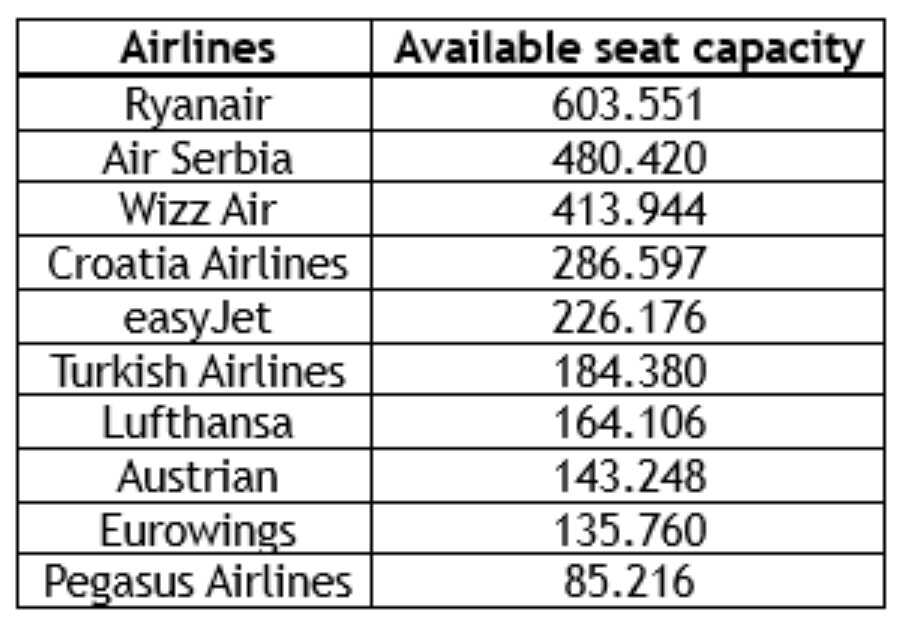Click the Wizz Air cell

(197, 210)
